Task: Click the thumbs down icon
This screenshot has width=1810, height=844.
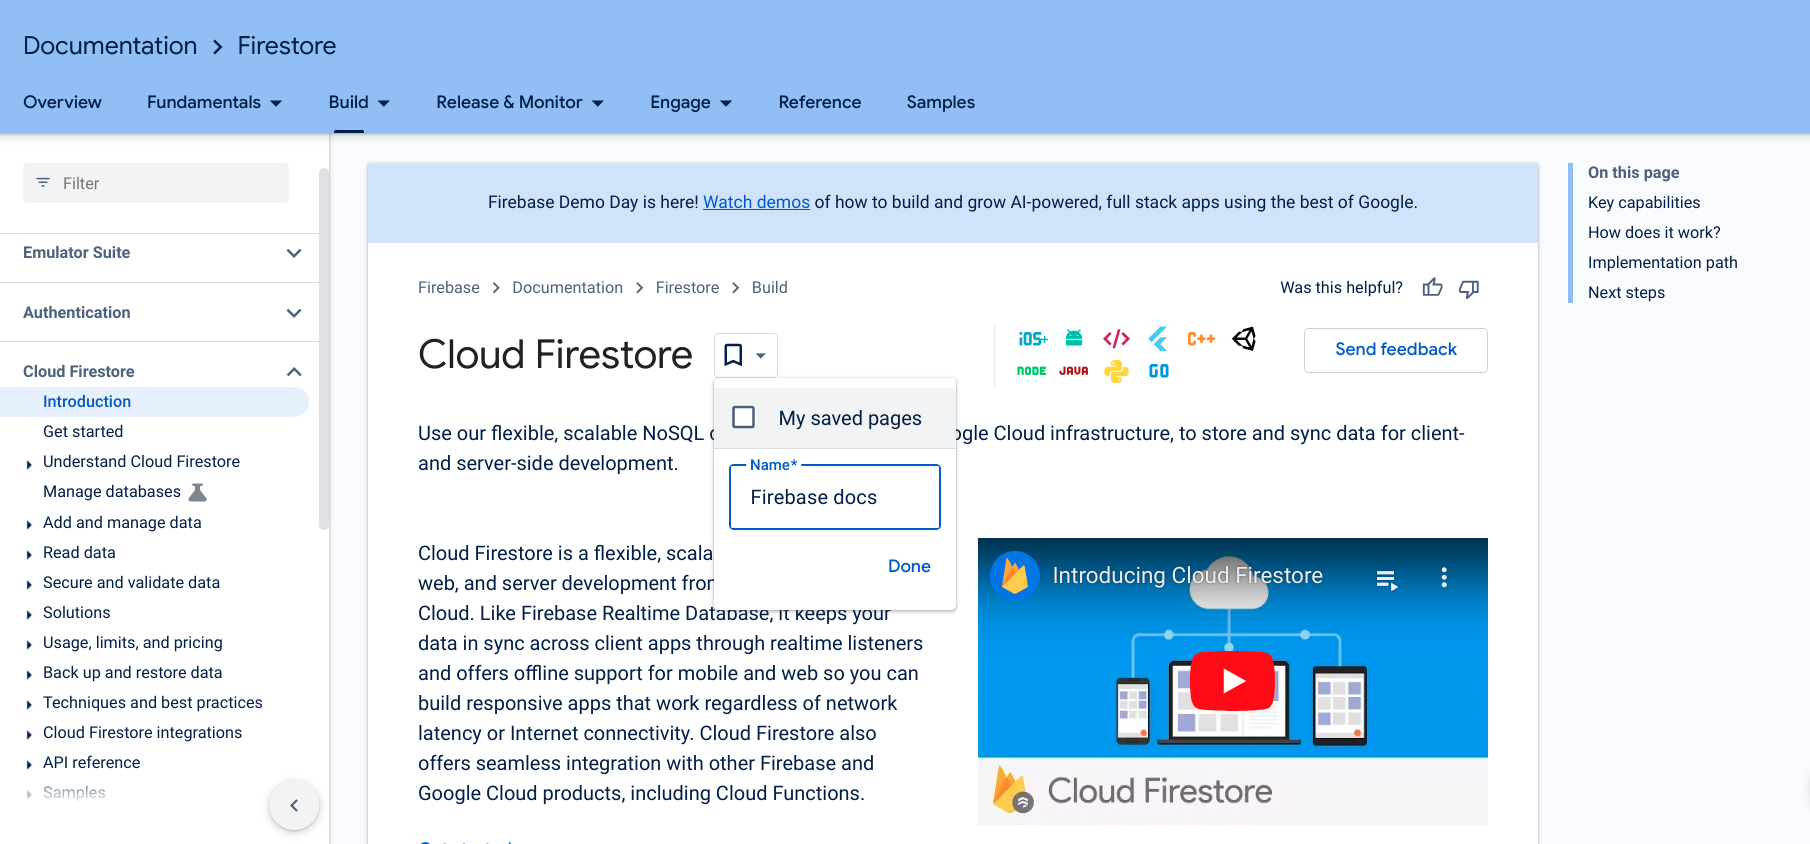Action: pos(1468,288)
